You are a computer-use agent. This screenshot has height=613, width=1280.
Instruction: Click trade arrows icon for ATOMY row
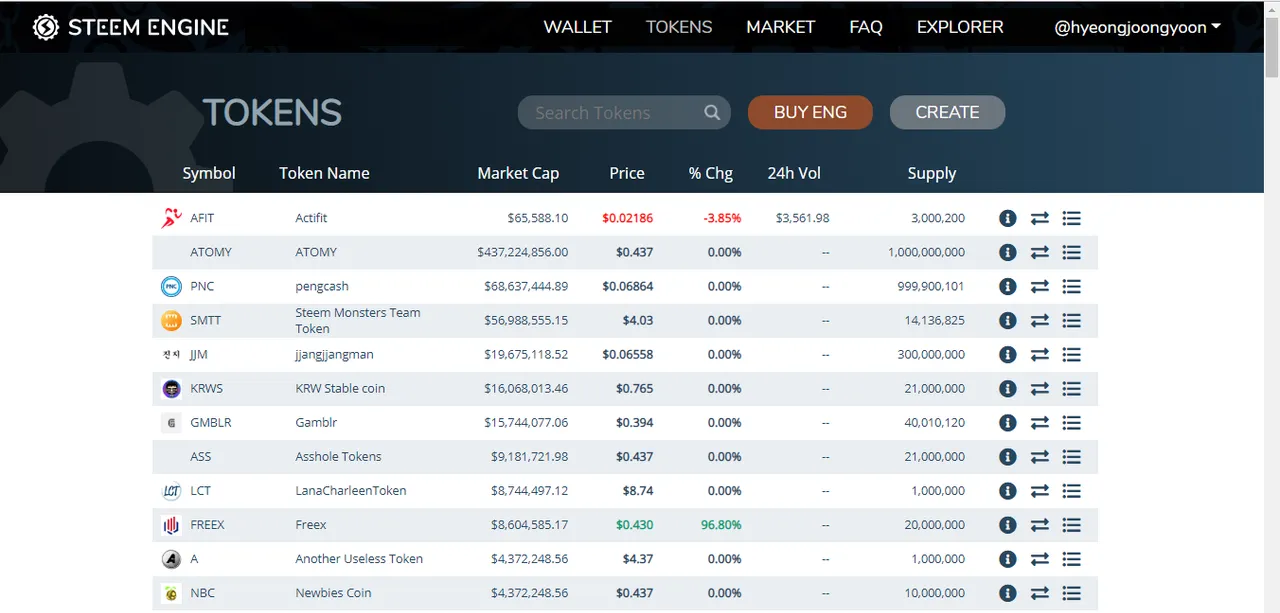(x=1040, y=252)
